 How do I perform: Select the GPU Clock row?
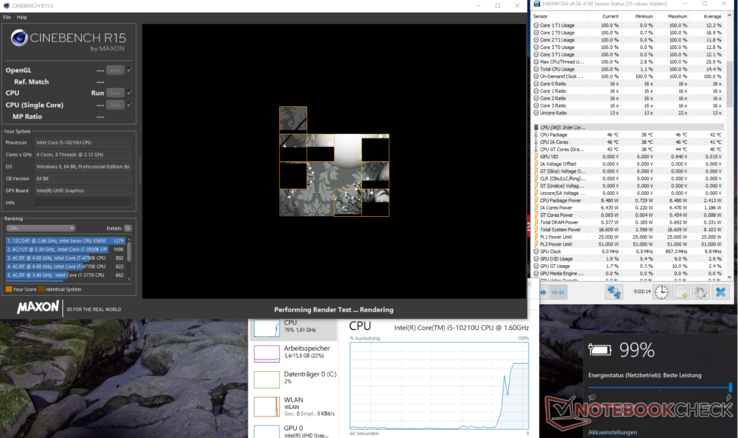[x=628, y=251]
